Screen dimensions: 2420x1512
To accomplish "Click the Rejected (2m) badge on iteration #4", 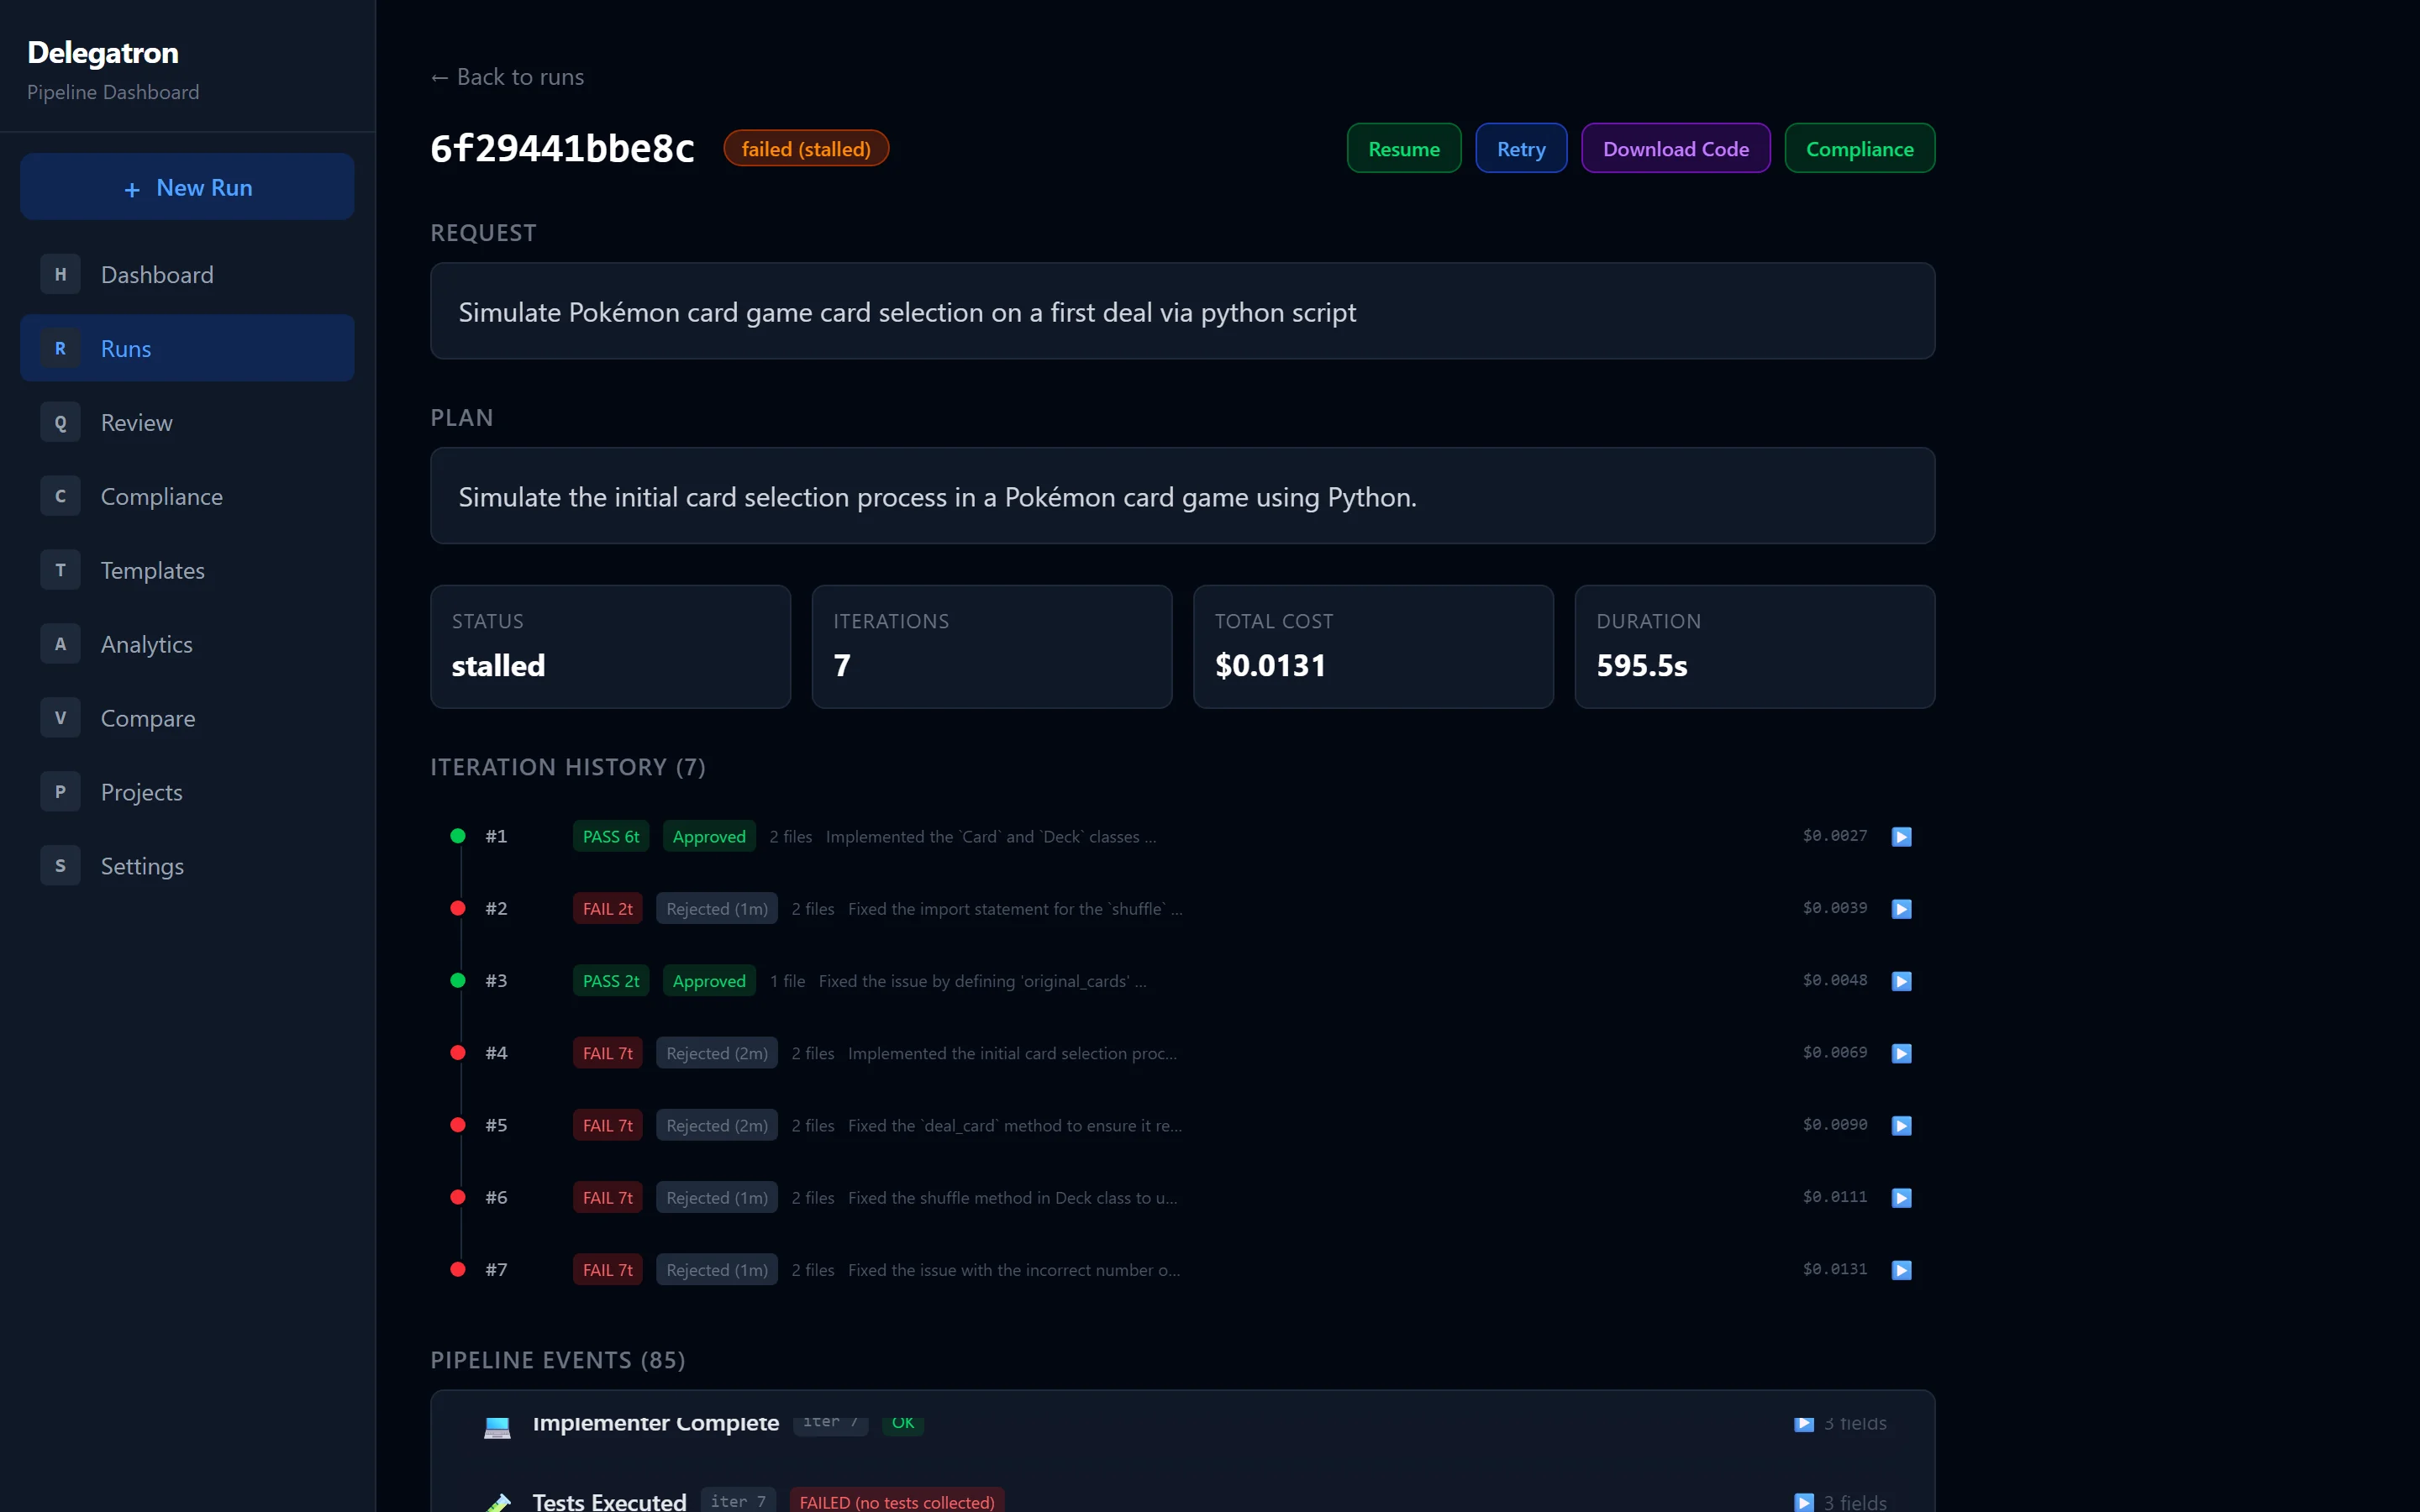I will (717, 1053).
